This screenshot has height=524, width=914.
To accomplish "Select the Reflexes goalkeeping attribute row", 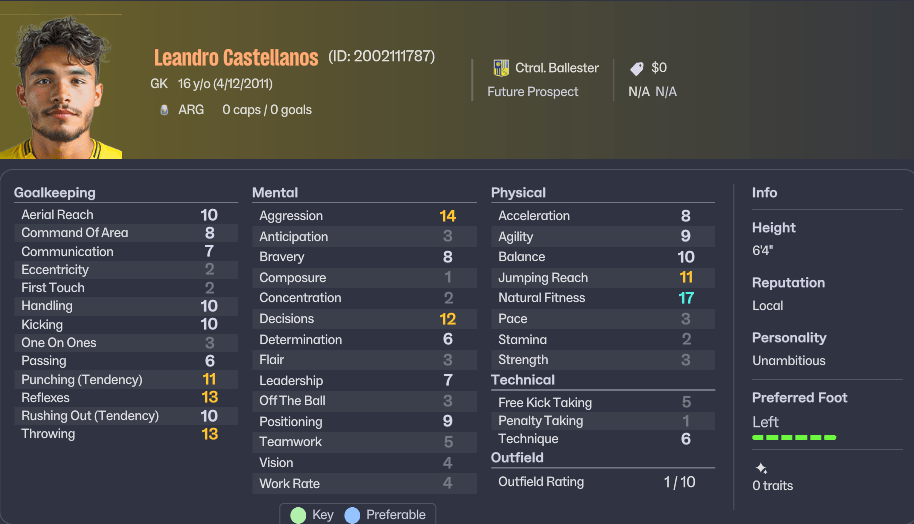I will 119,397.
